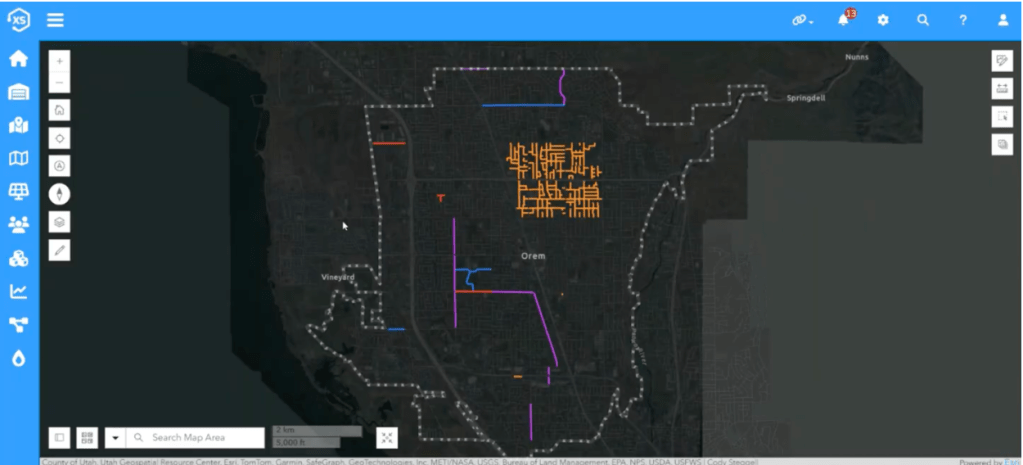
Task: Open the line chart analytics icon
Action: point(18,291)
